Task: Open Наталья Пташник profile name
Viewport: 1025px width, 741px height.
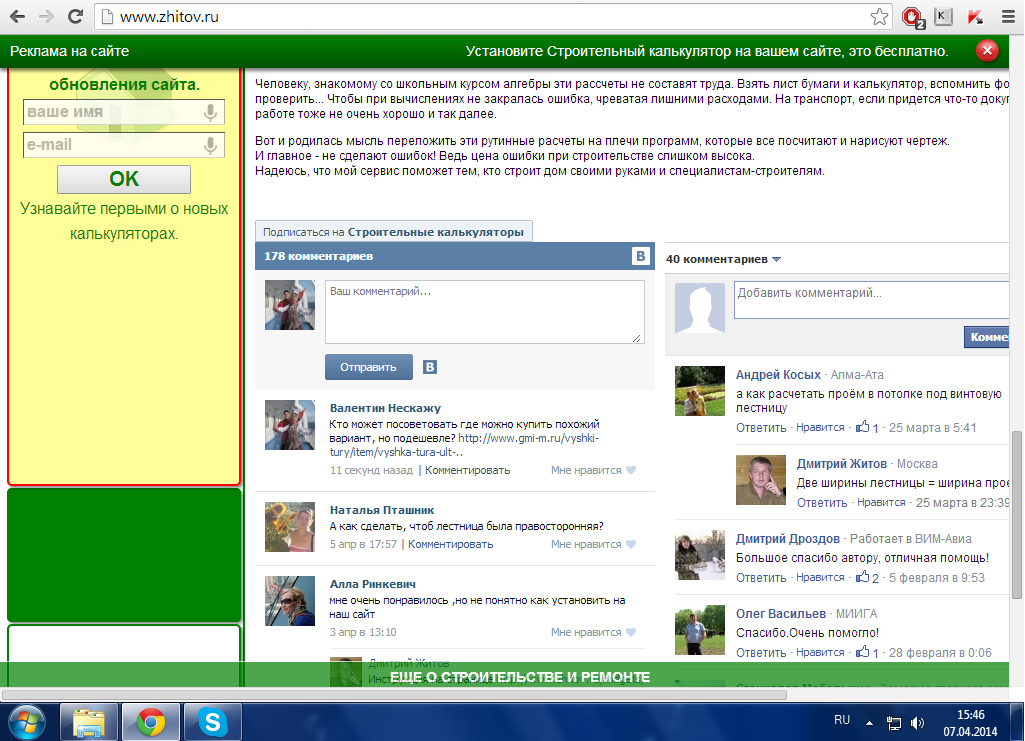Action: 382,510
